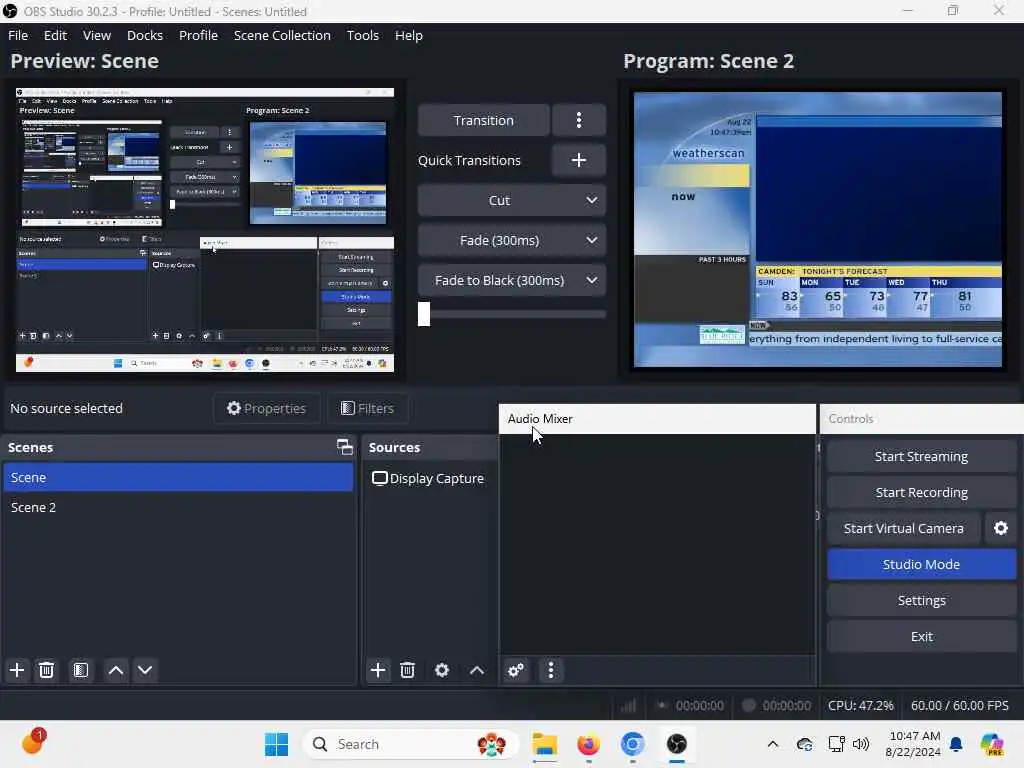Screen dimensions: 1024x768
Task: Add a new scene with plus icon
Action: coord(17,670)
